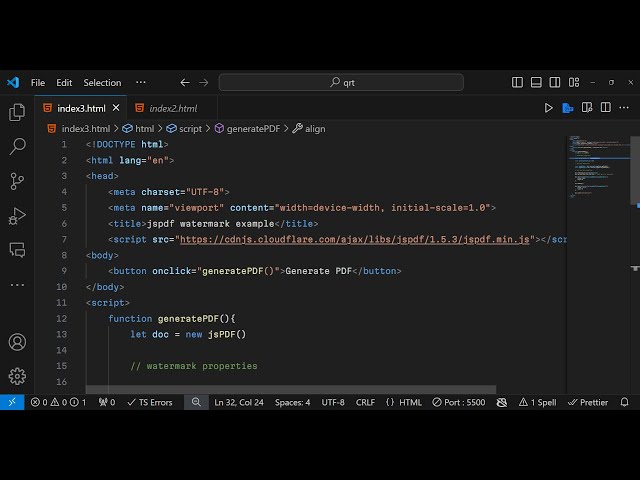The image size is (640, 480).
Task: Open the File menu
Action: pos(38,83)
